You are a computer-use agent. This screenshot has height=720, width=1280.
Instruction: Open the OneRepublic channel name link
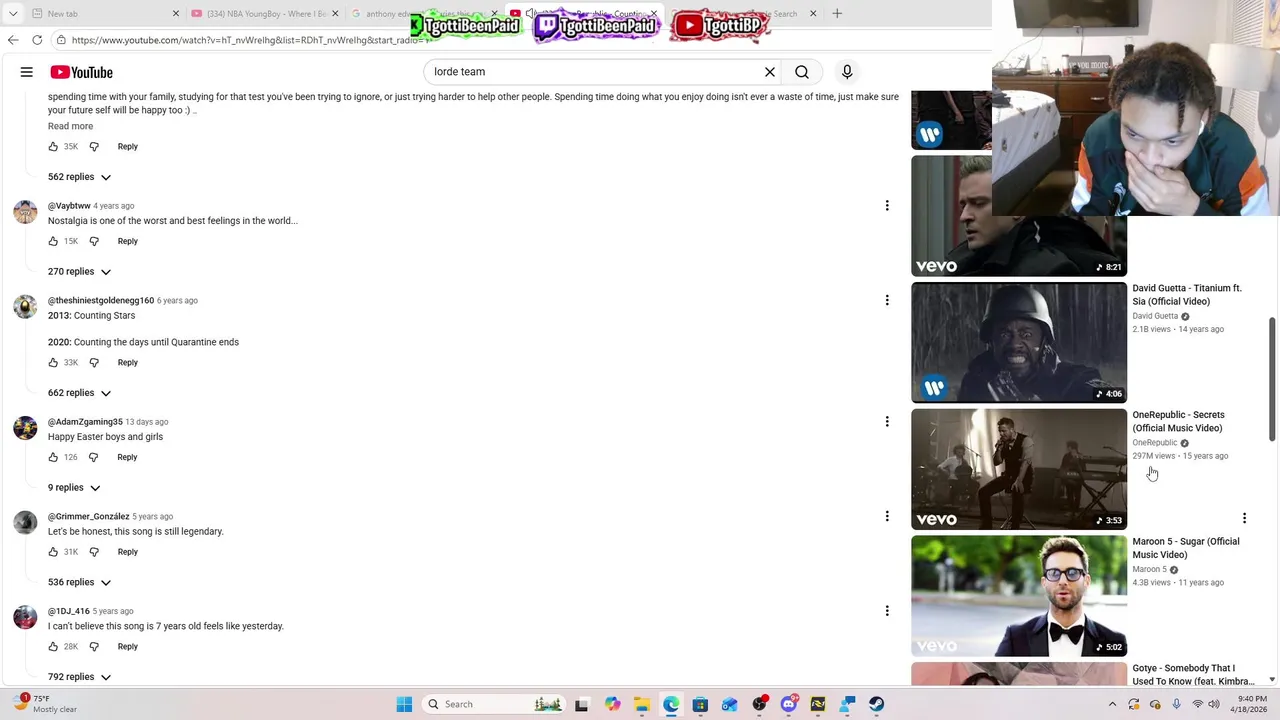pos(1154,443)
